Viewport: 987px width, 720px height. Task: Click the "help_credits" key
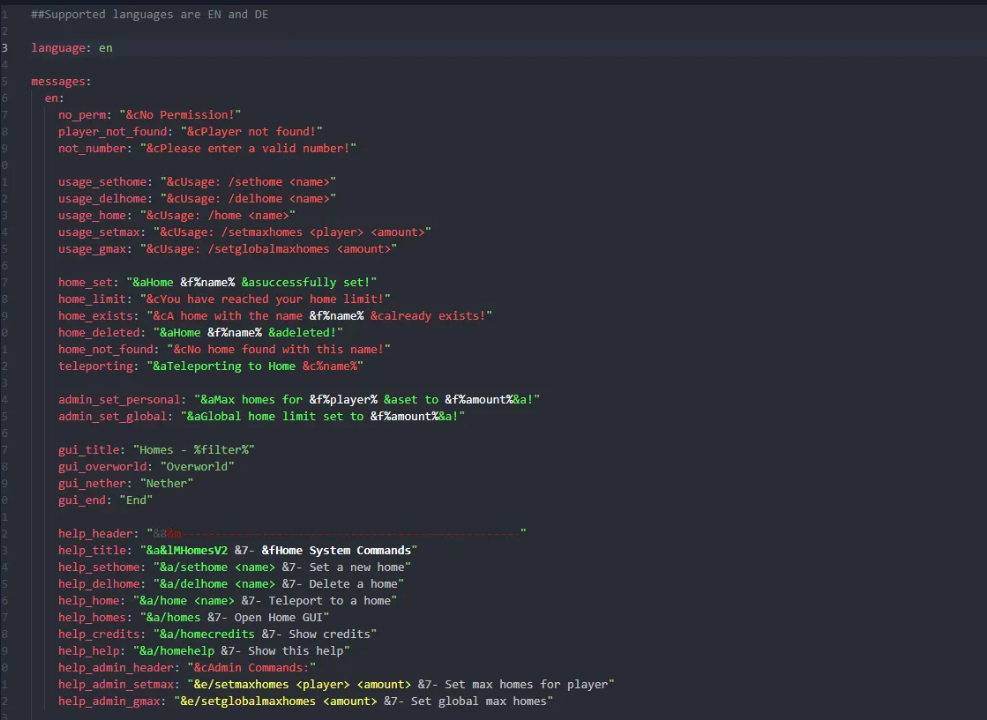(99, 634)
